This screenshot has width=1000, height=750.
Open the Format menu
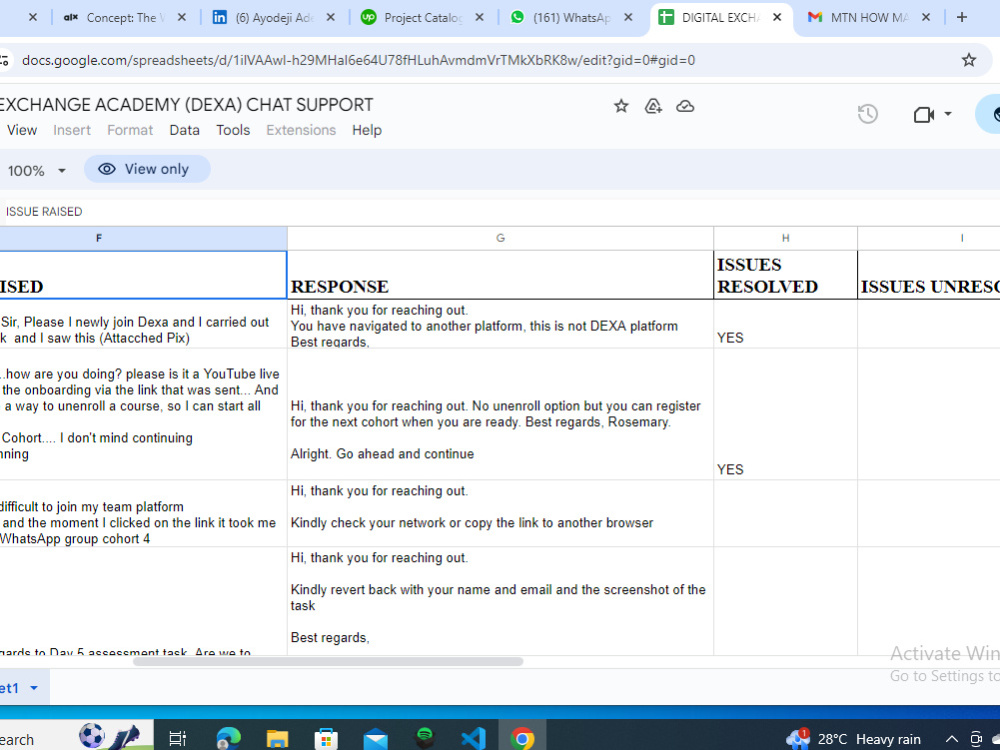click(130, 130)
